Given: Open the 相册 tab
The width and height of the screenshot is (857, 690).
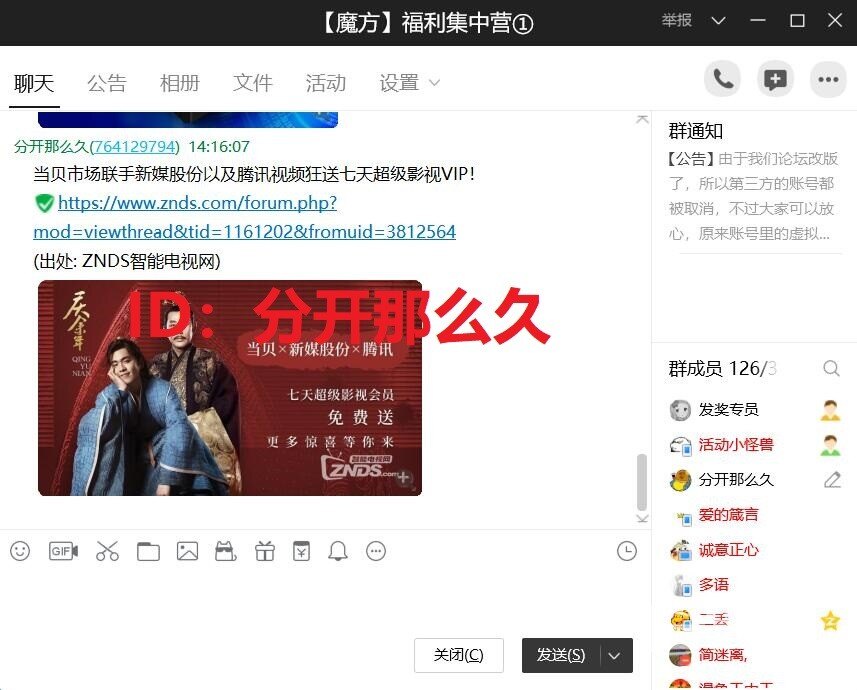Looking at the screenshot, I should [x=179, y=84].
